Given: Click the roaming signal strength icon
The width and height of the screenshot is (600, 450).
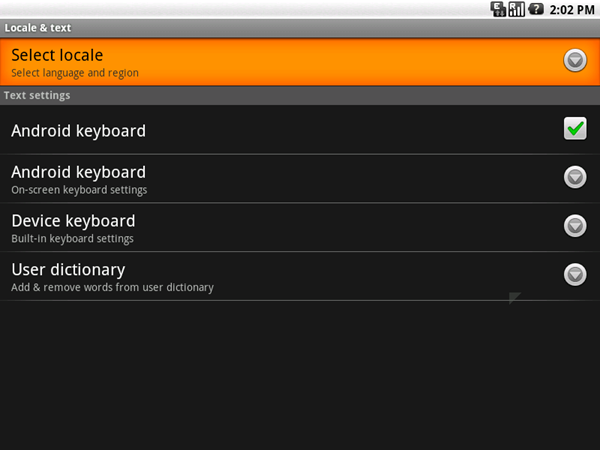Looking at the screenshot, I should tap(517, 9).
